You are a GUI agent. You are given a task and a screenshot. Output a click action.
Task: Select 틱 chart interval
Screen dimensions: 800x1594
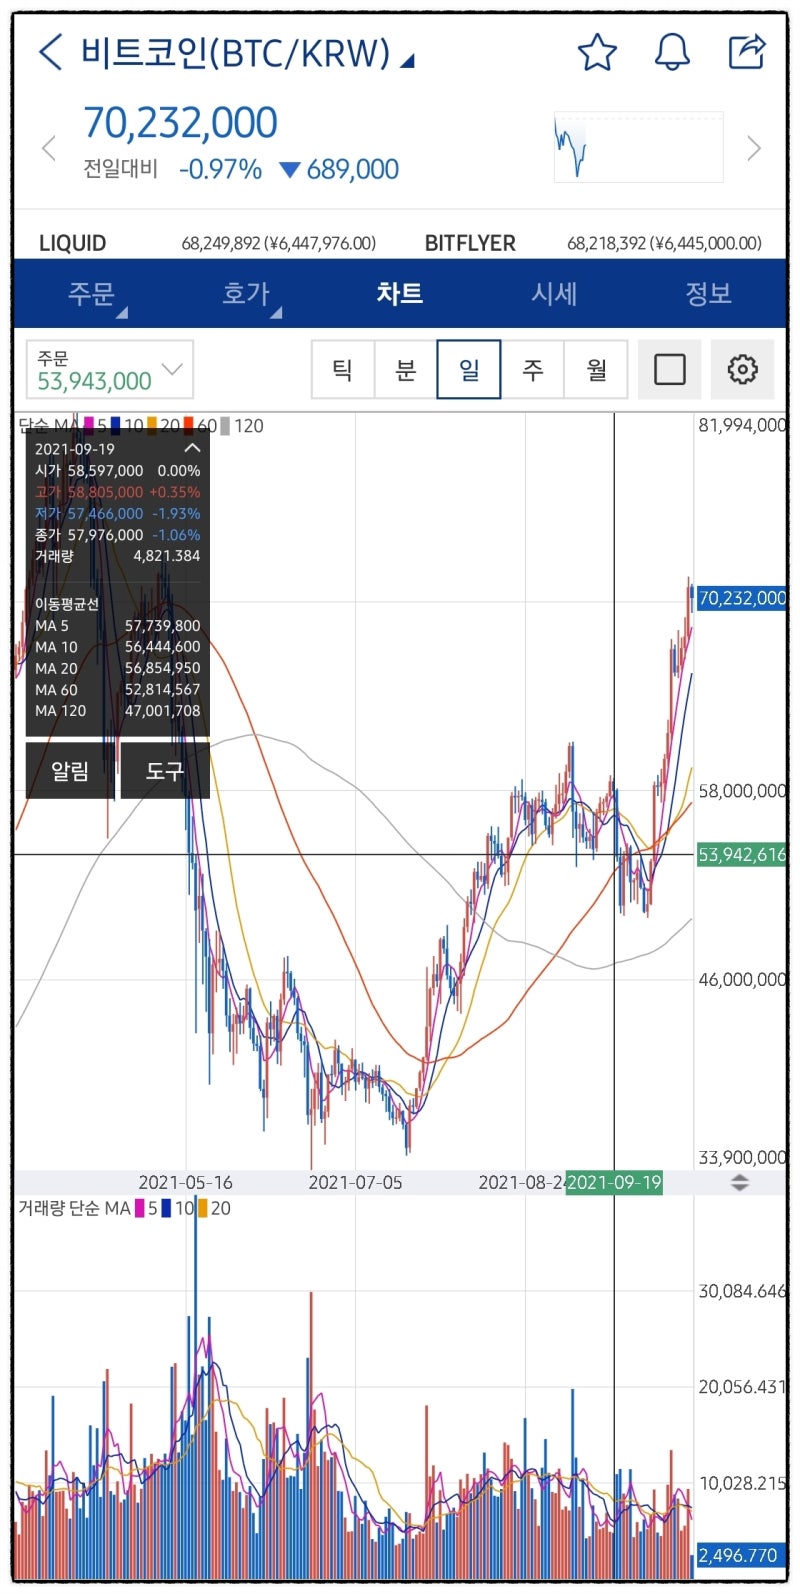point(342,370)
